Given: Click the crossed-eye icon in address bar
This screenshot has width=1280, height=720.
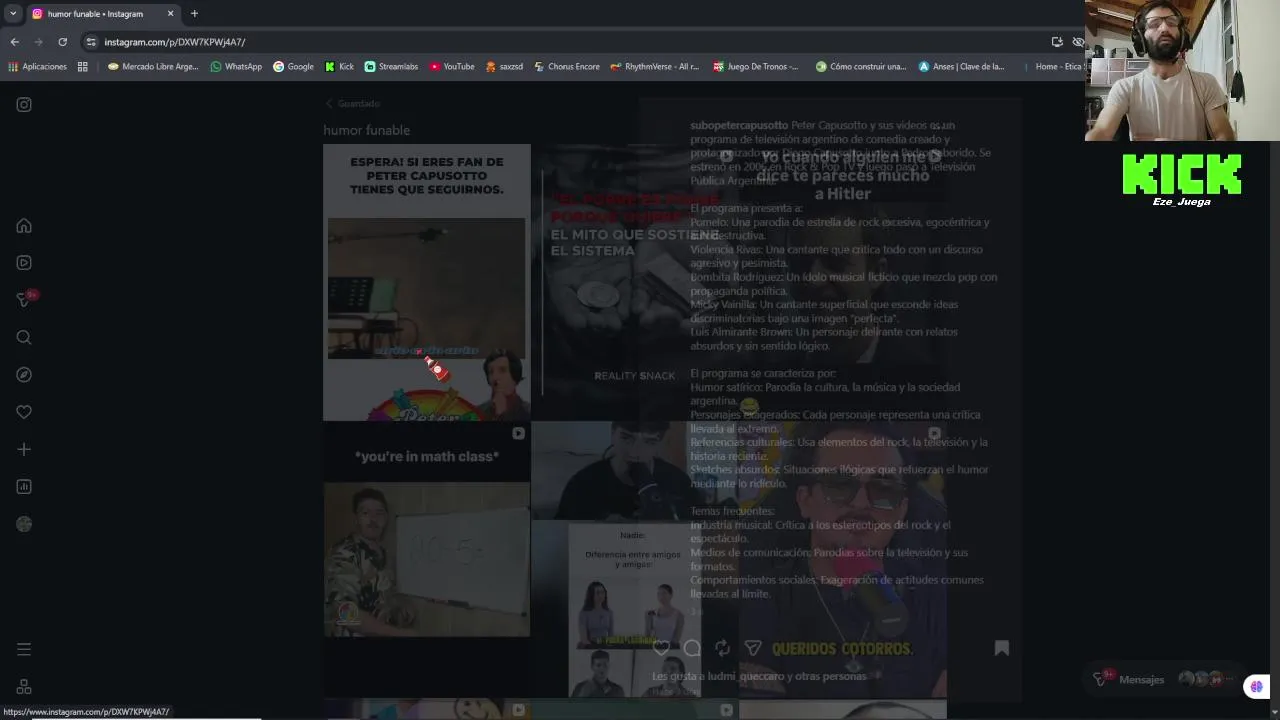Looking at the screenshot, I should (1078, 42).
